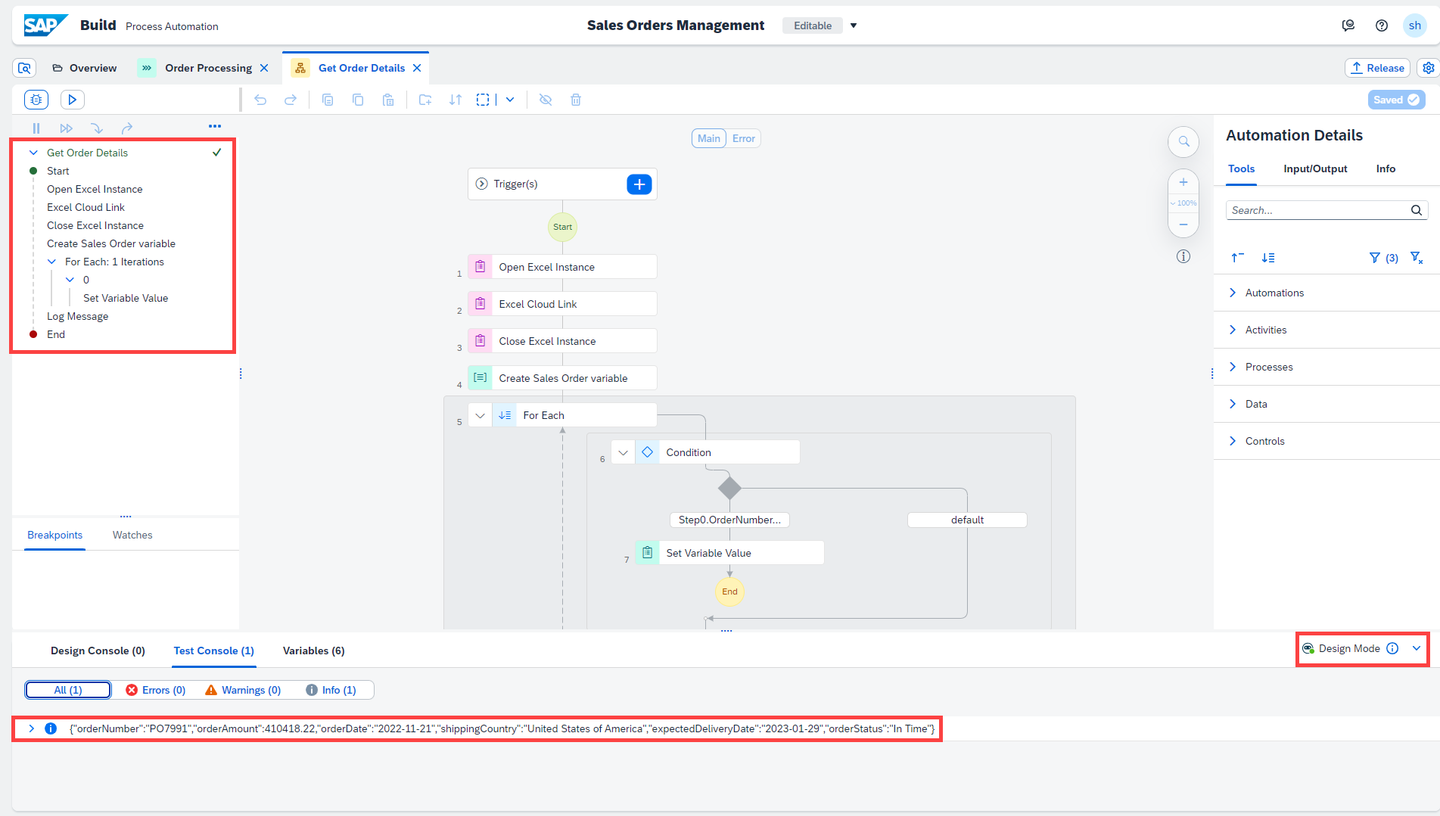Switch canvas to Main view

coord(709,138)
